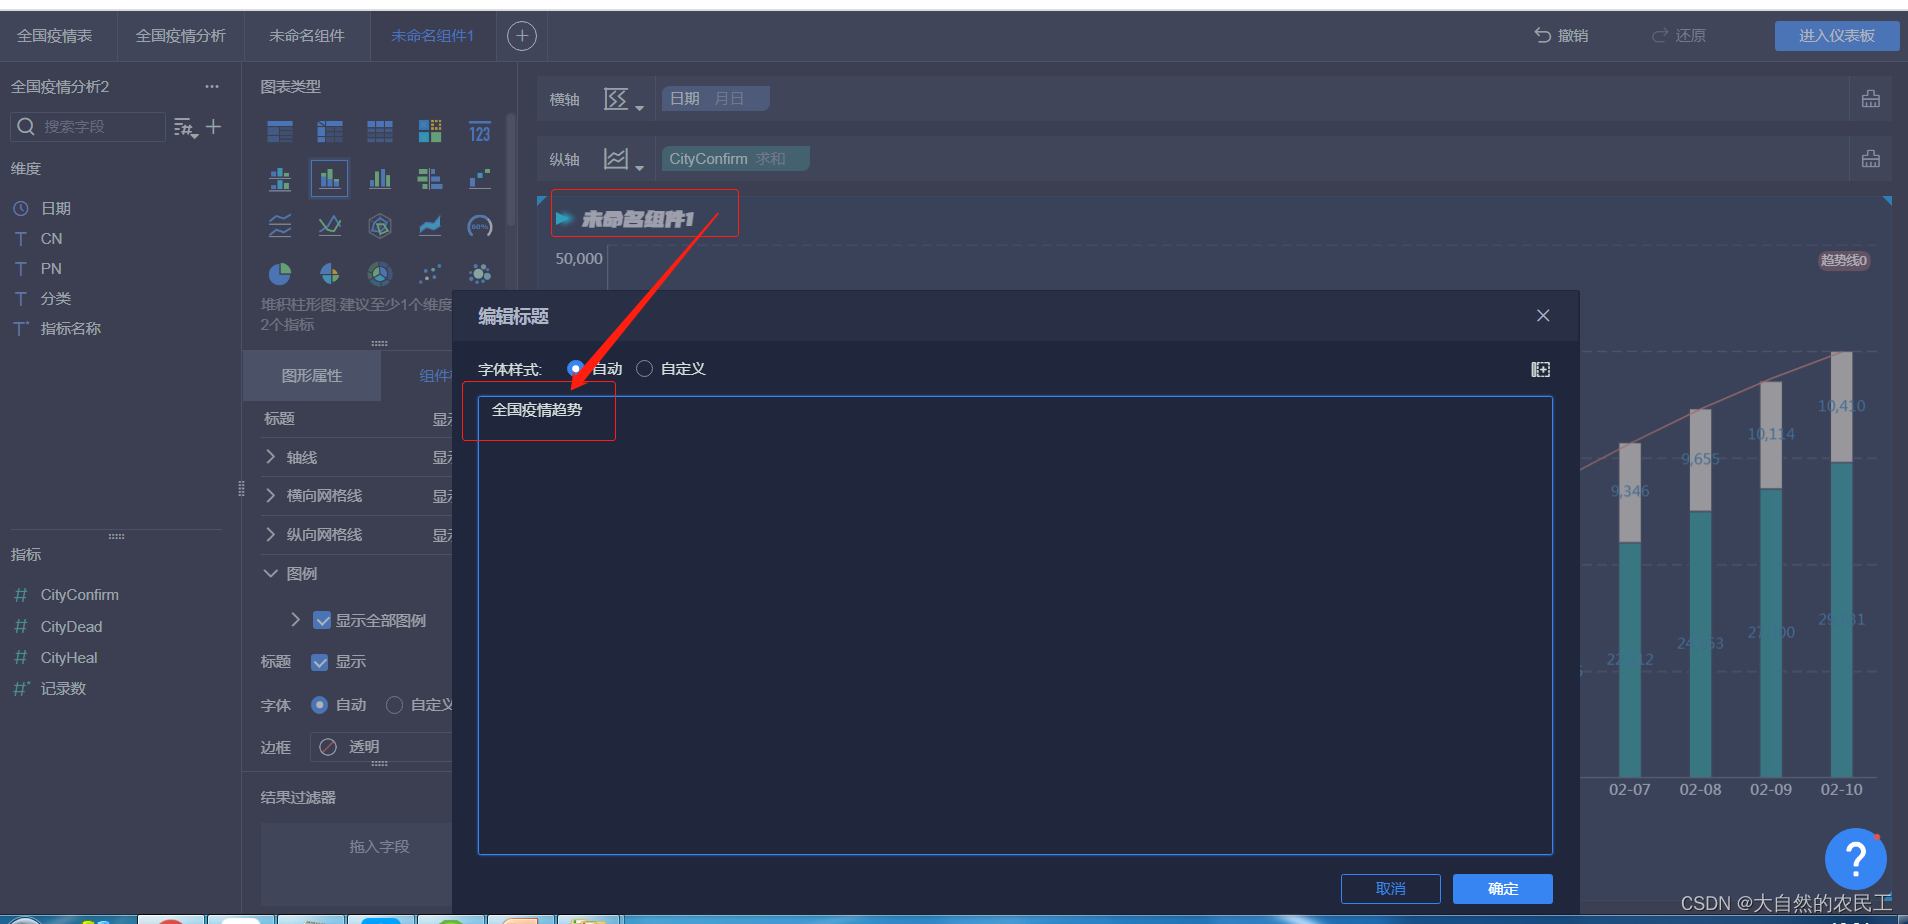
Task: Add a new component tab with plus icon
Action: coord(522,36)
